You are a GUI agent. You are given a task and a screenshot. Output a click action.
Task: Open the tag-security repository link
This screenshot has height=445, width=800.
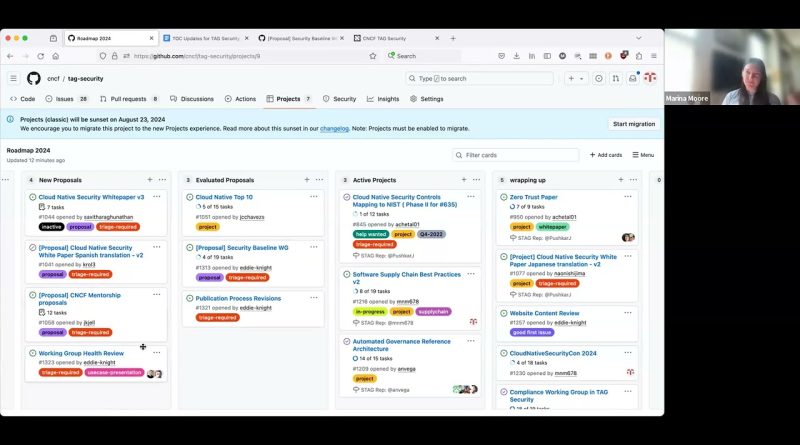85,79
